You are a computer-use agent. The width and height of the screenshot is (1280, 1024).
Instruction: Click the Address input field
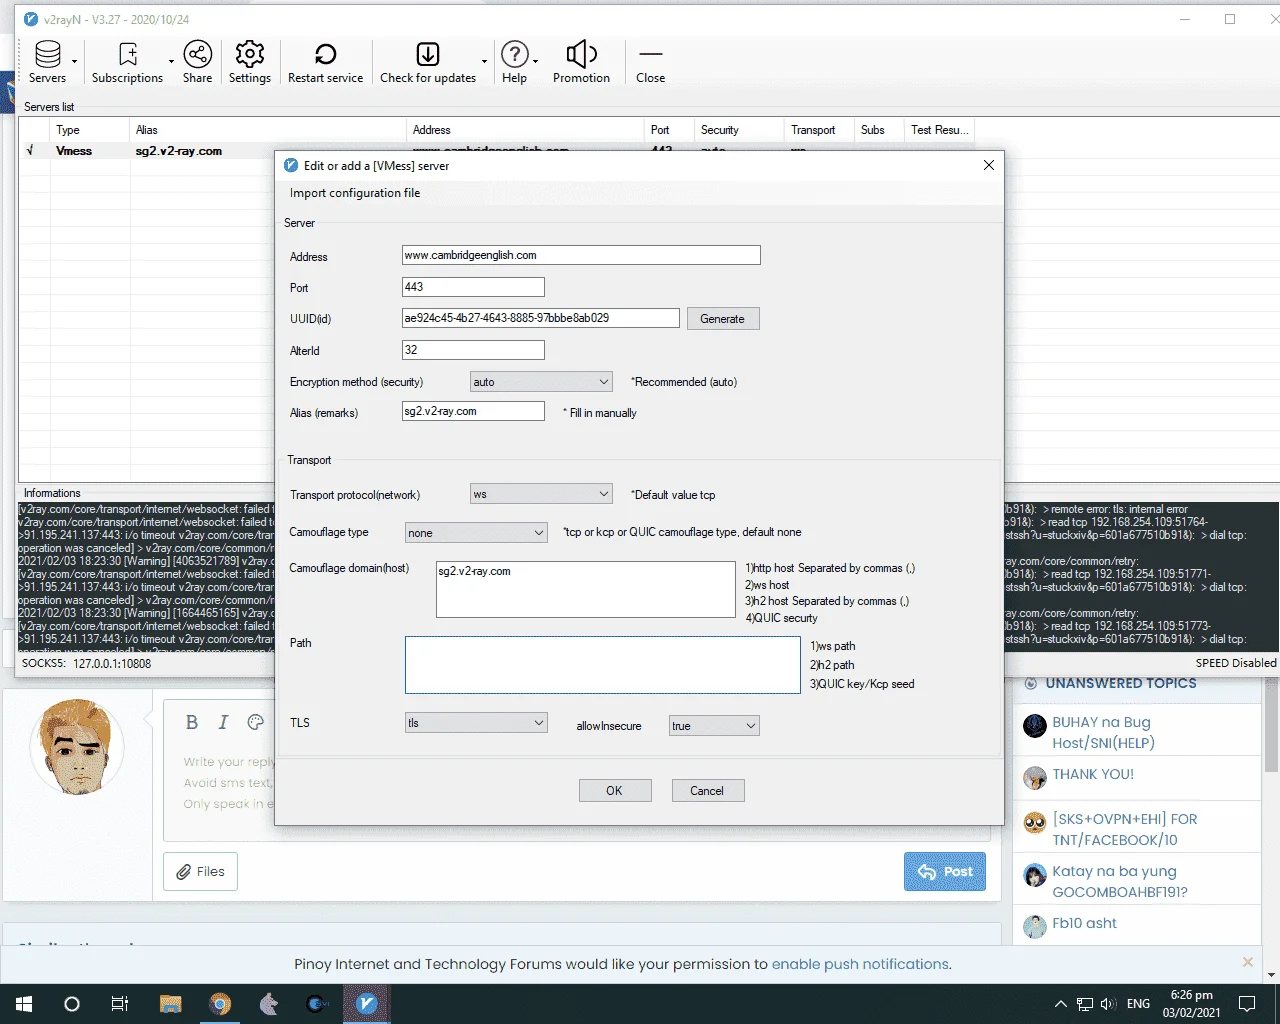(581, 255)
